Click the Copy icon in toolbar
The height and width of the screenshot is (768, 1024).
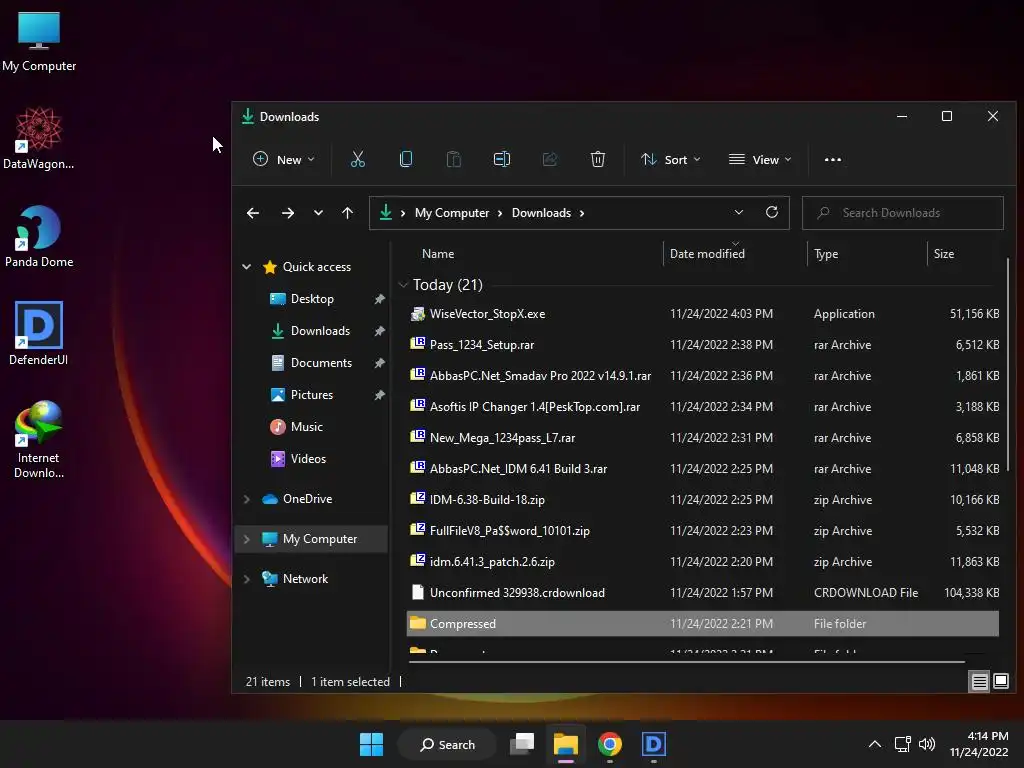coord(406,159)
